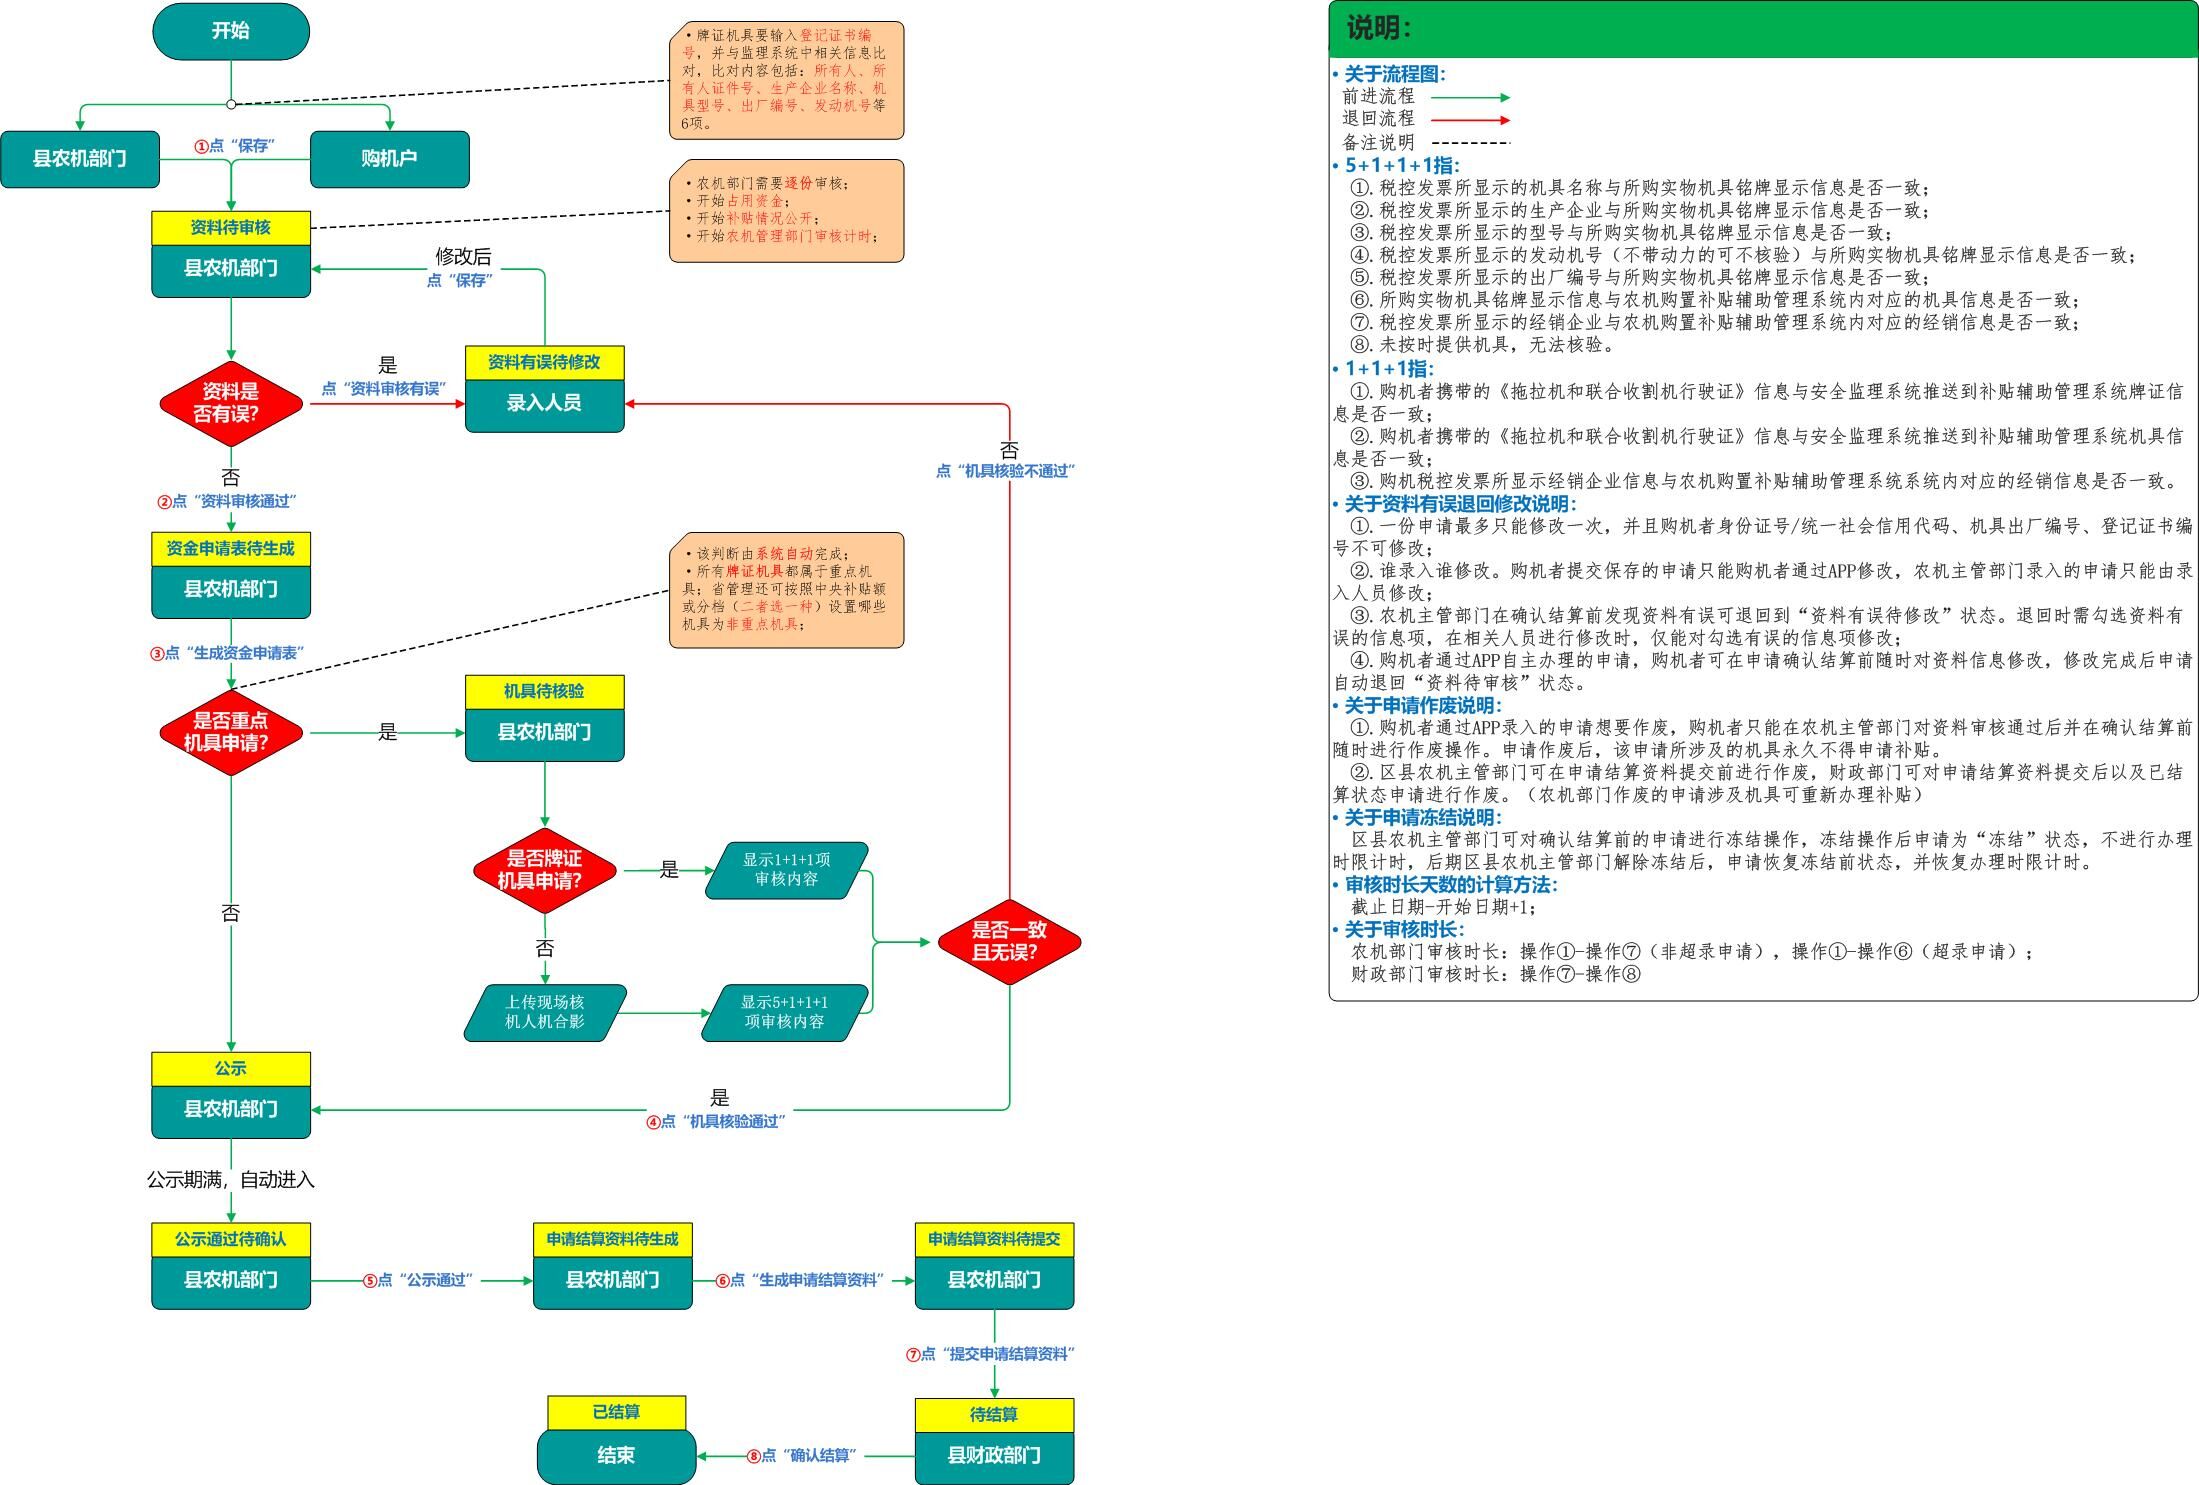Click the 是否重点机具申请? diamond

(230, 732)
